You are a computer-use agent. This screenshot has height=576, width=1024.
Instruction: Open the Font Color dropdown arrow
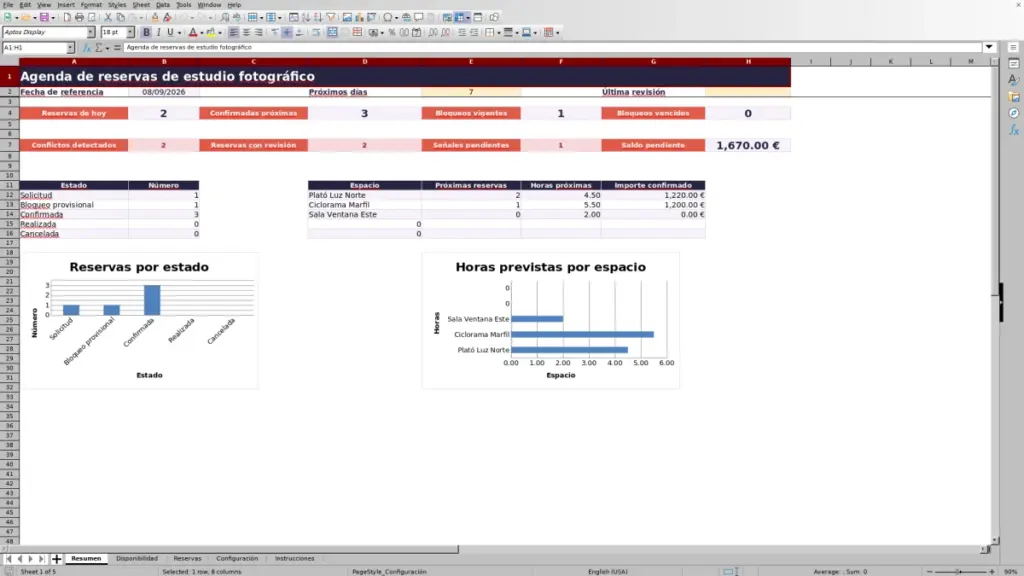(x=201, y=33)
